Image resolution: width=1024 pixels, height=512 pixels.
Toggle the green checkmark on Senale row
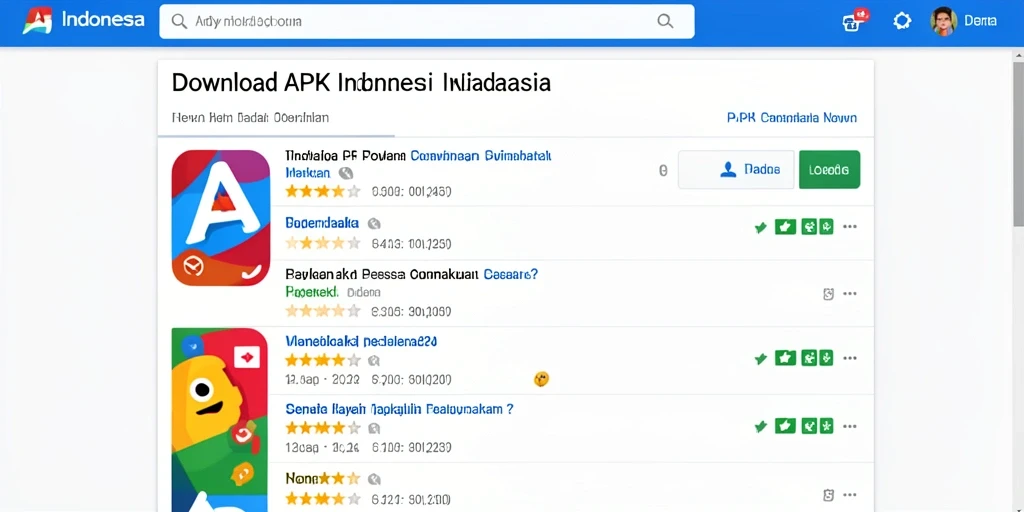(760, 426)
